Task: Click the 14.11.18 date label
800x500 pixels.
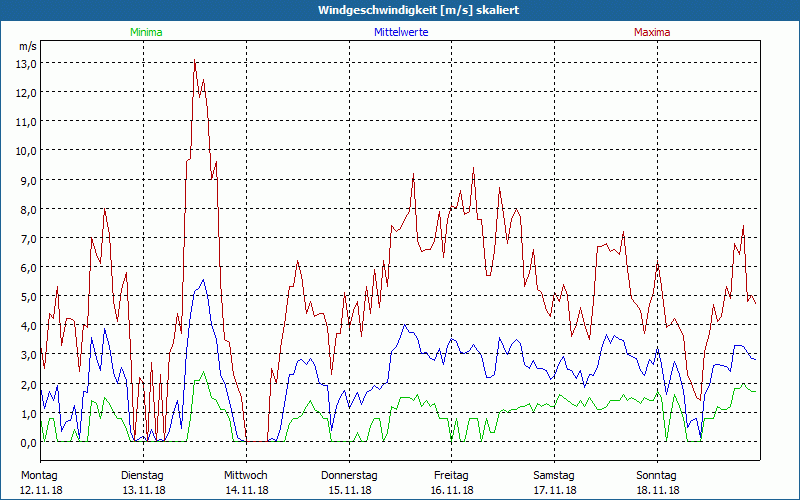Action: [246, 490]
